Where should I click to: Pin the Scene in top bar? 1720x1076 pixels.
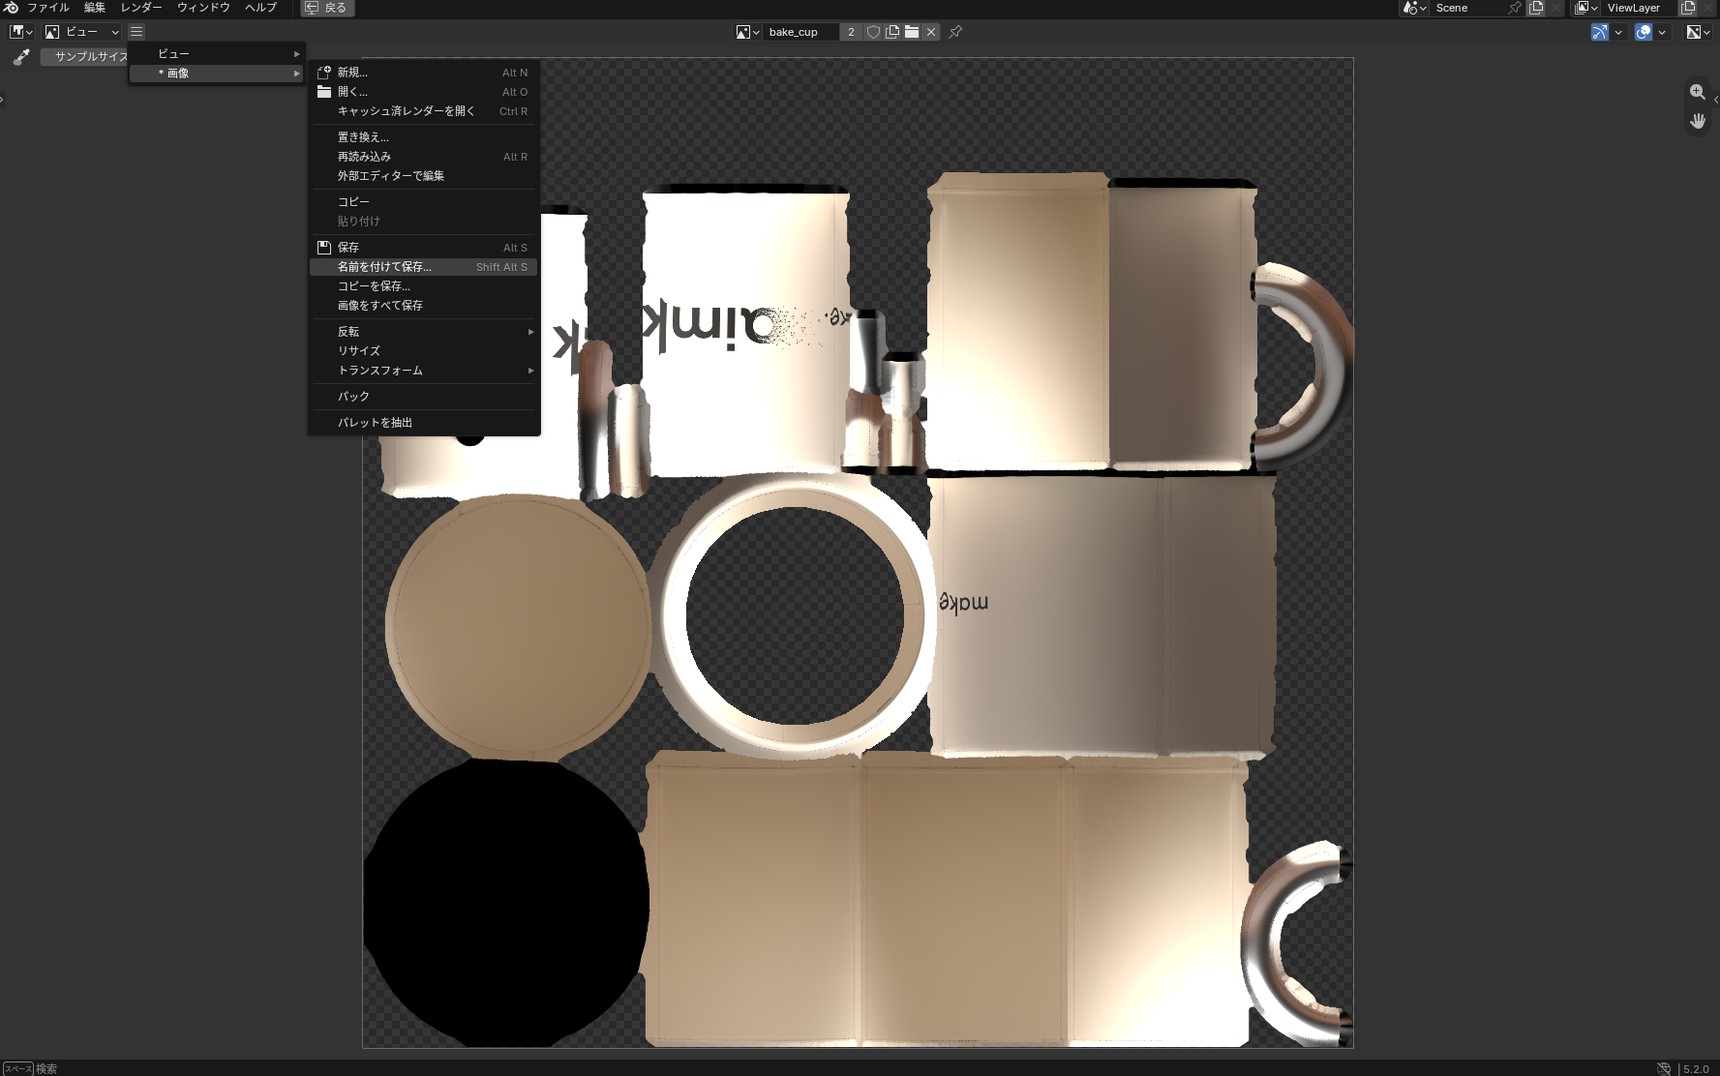(1515, 8)
